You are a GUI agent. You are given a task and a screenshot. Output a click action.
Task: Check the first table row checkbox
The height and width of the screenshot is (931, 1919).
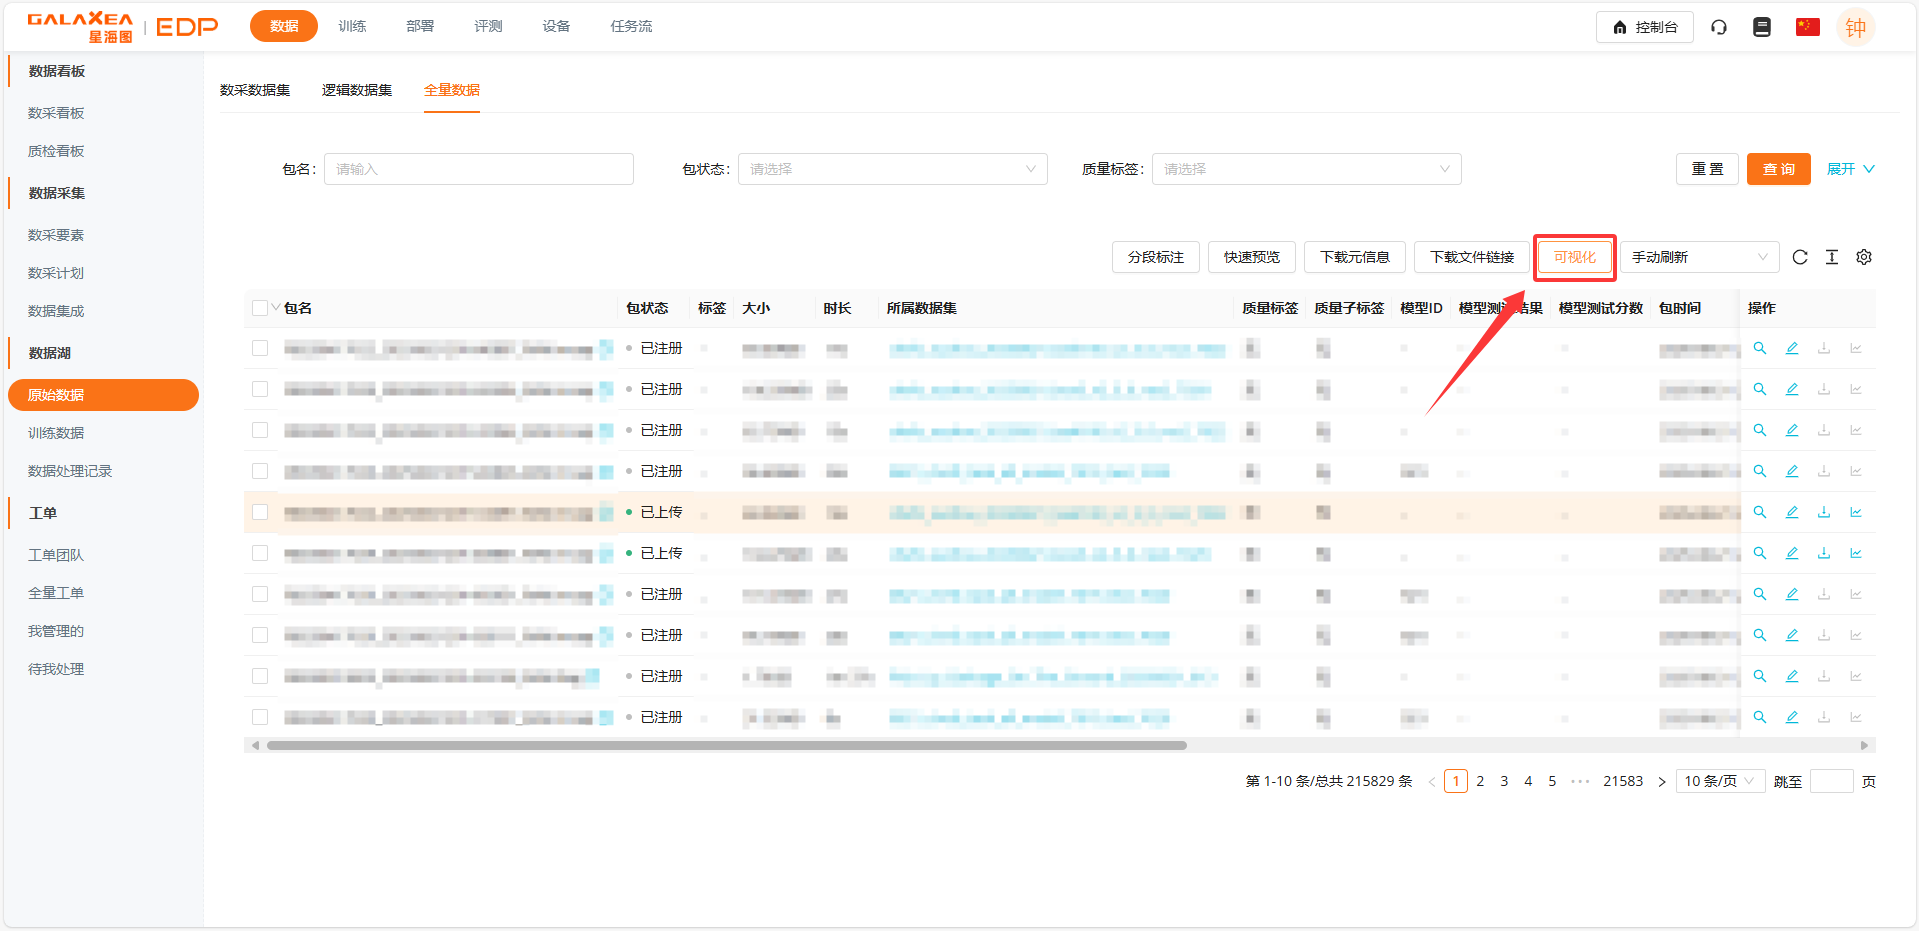point(260,348)
